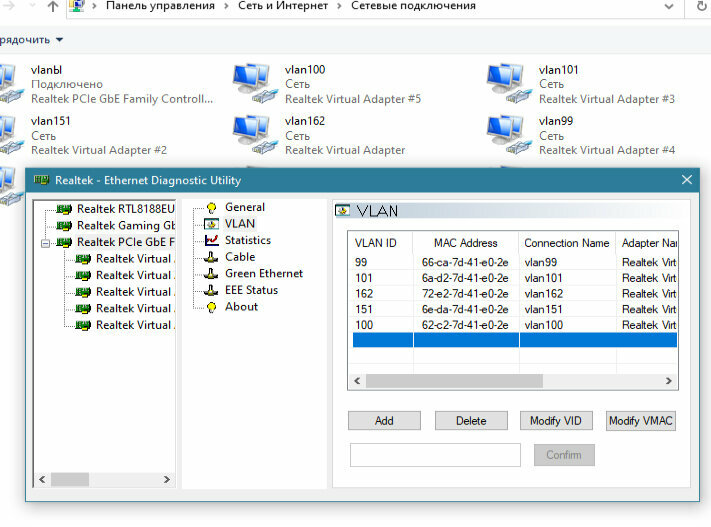711x527 pixels.
Task: Click the Cable connector icon
Action: (211, 257)
